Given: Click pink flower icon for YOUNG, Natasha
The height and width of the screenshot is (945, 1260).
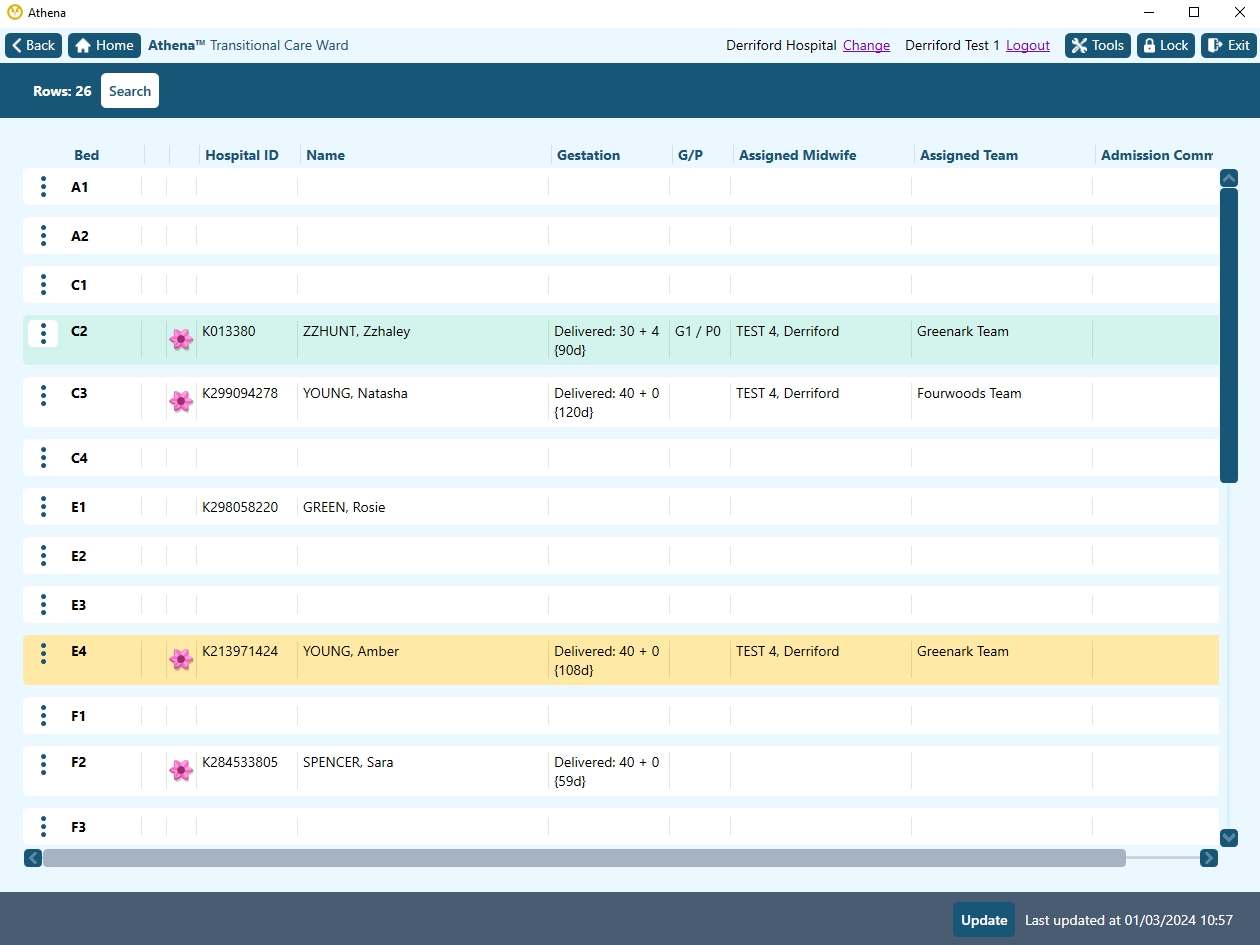Looking at the screenshot, I should coord(181,401).
